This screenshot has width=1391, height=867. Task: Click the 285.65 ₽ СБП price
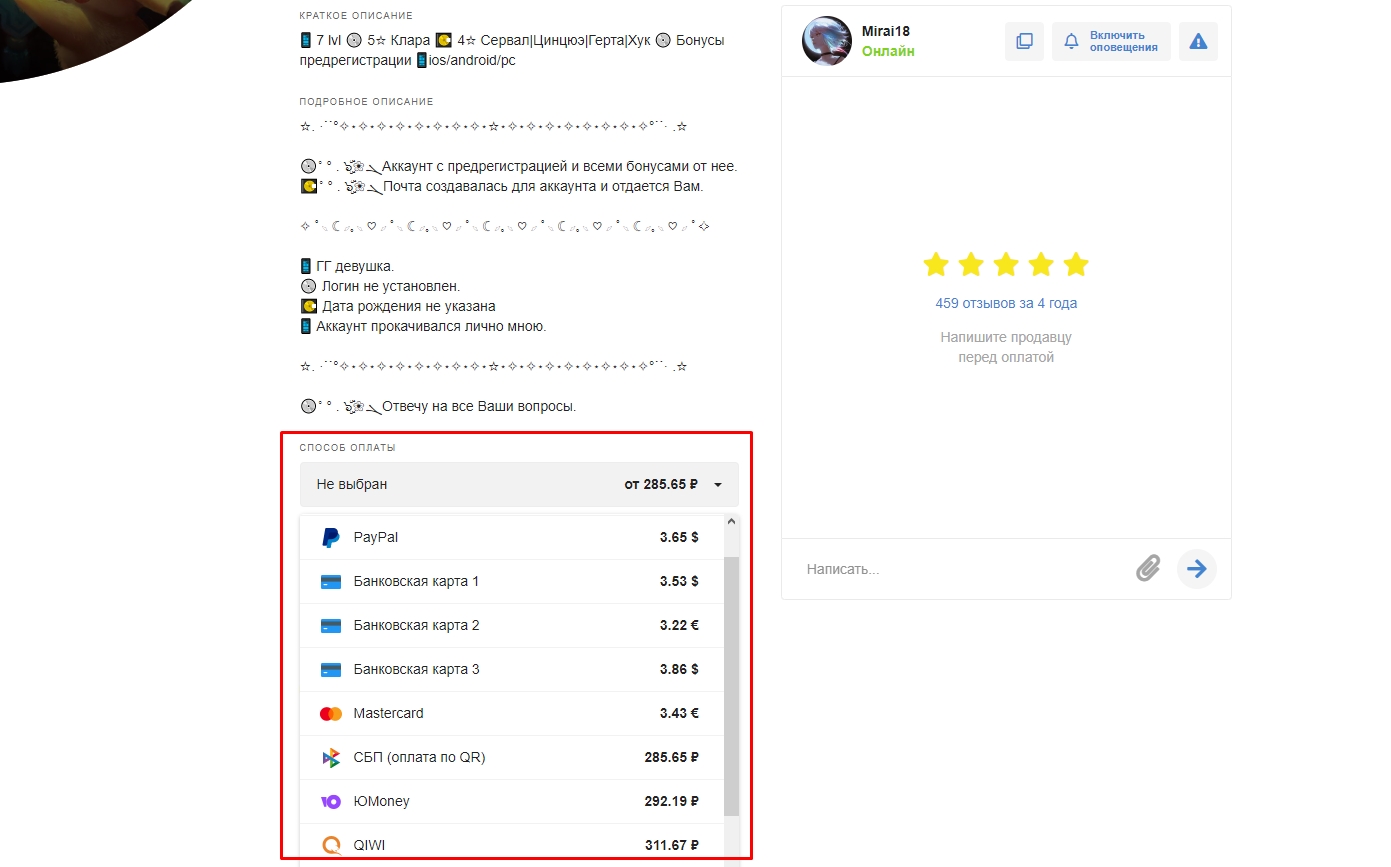point(672,758)
